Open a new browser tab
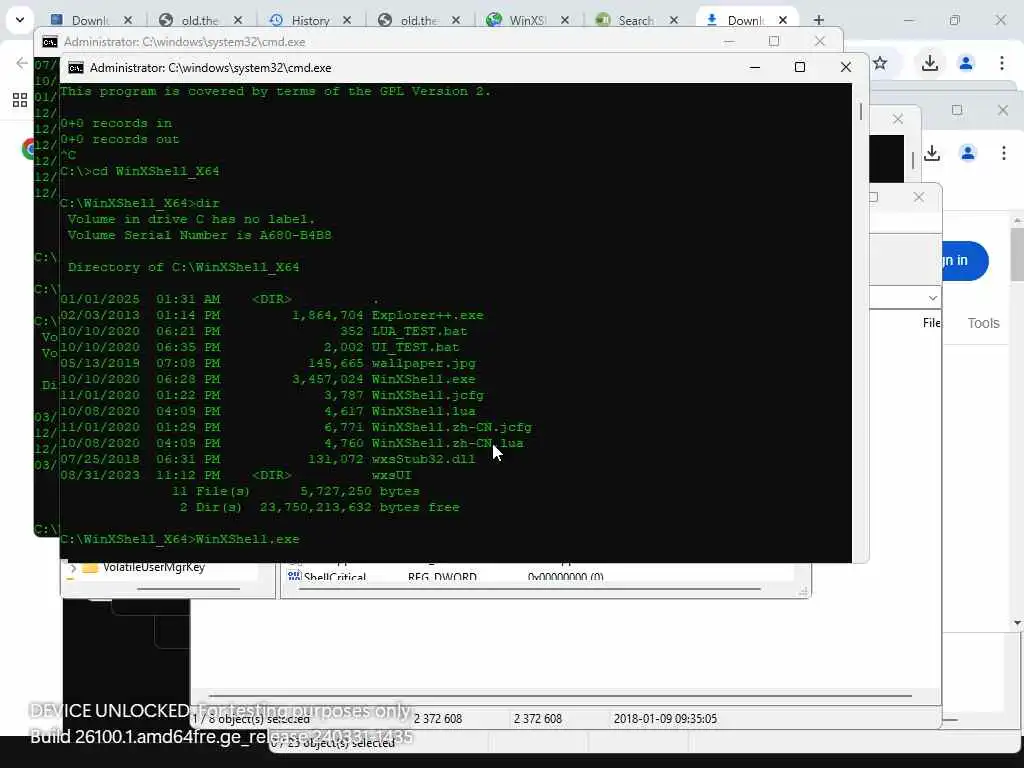 click(x=818, y=20)
